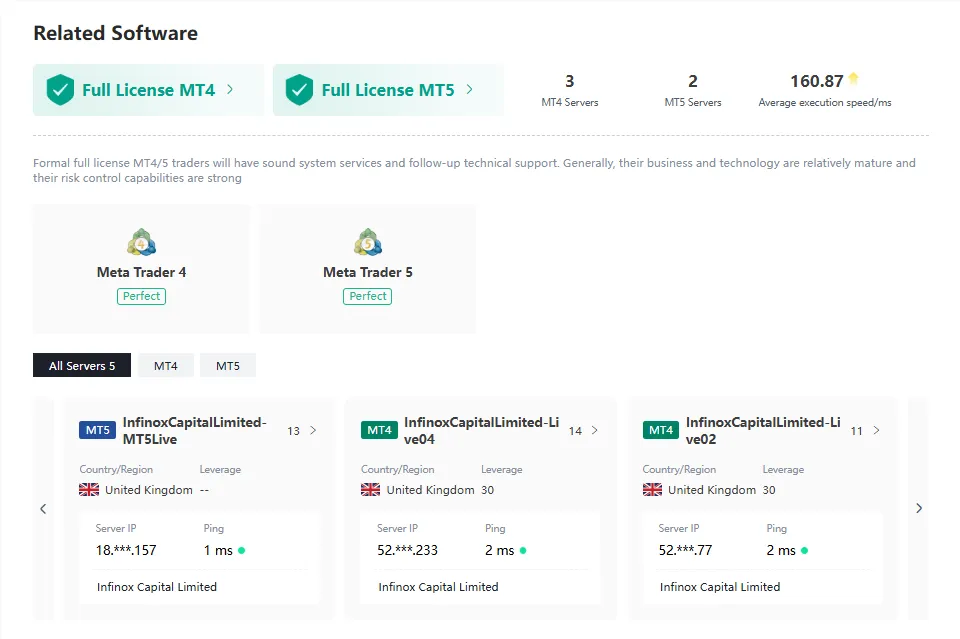The image size is (960, 639).
Task: Click the Full License MT5 link
Action: tap(388, 90)
